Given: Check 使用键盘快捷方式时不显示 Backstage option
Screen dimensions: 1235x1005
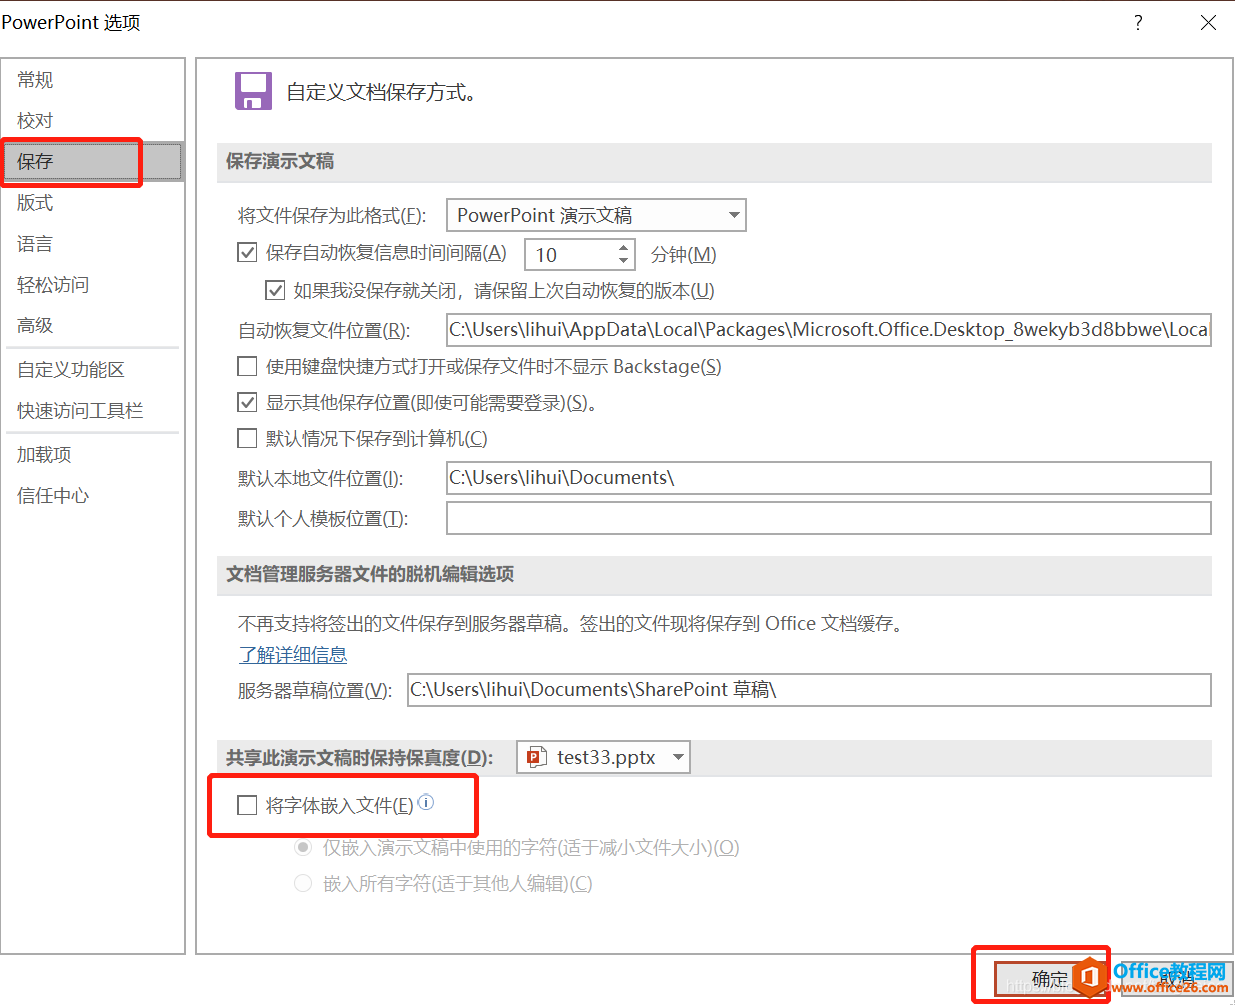Looking at the screenshot, I should (247, 366).
